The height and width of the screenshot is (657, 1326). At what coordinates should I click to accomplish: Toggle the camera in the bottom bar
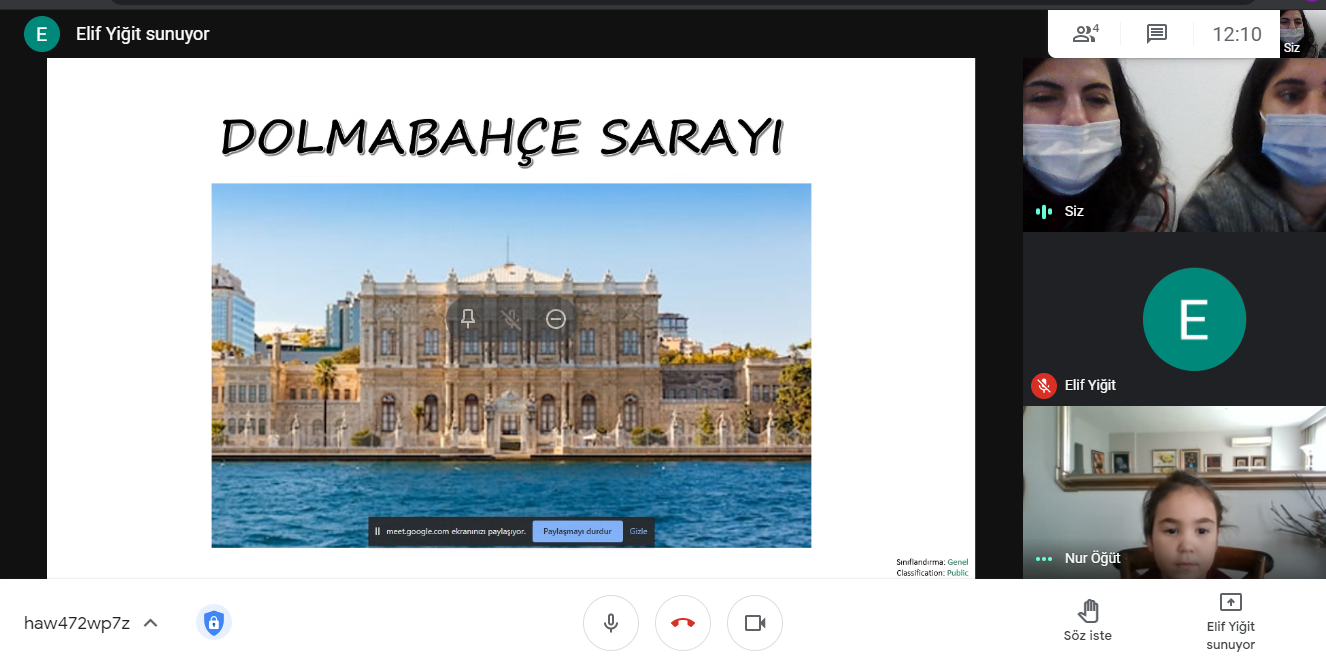[755, 623]
